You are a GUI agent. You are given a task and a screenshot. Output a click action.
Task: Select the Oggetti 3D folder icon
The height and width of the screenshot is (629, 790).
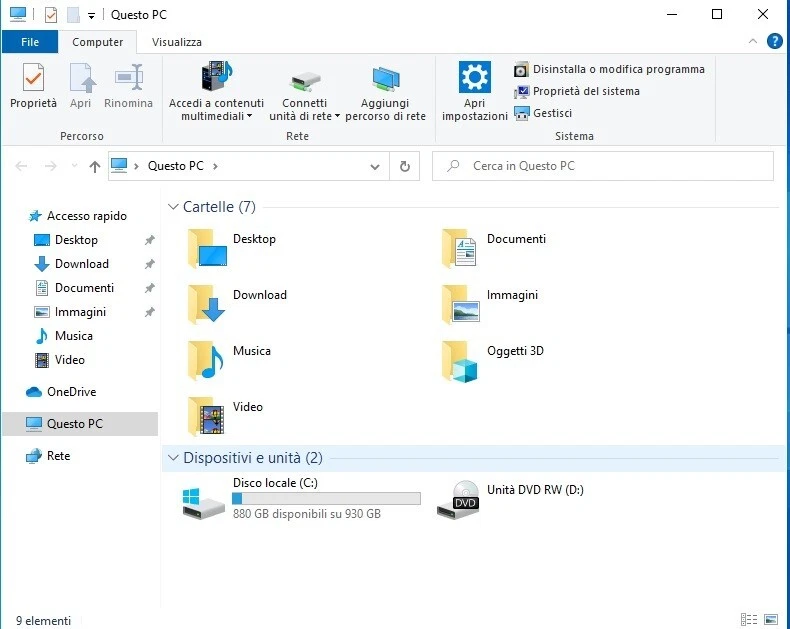tap(459, 361)
